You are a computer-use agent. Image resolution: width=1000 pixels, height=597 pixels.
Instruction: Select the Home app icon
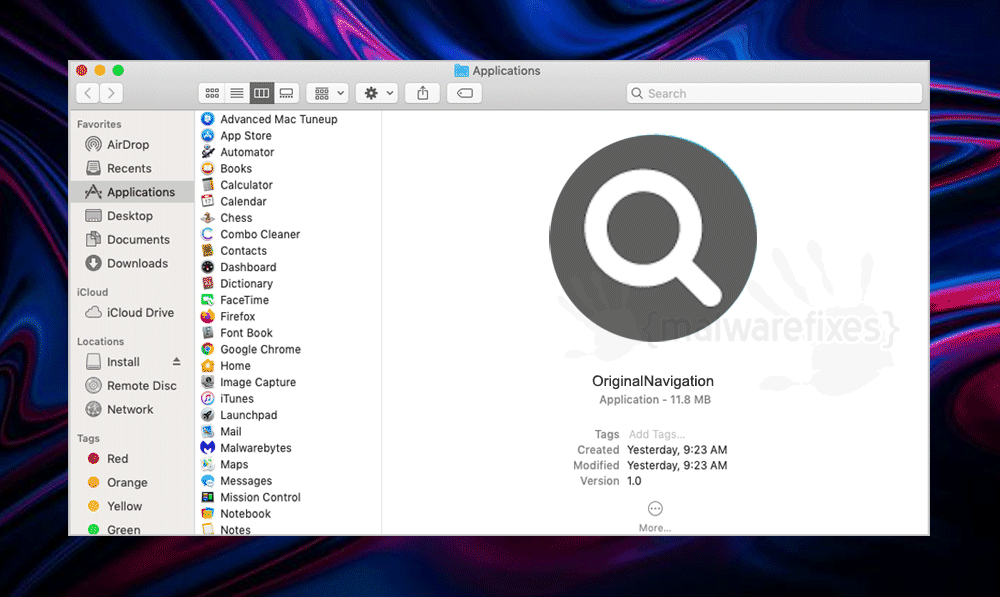click(207, 365)
